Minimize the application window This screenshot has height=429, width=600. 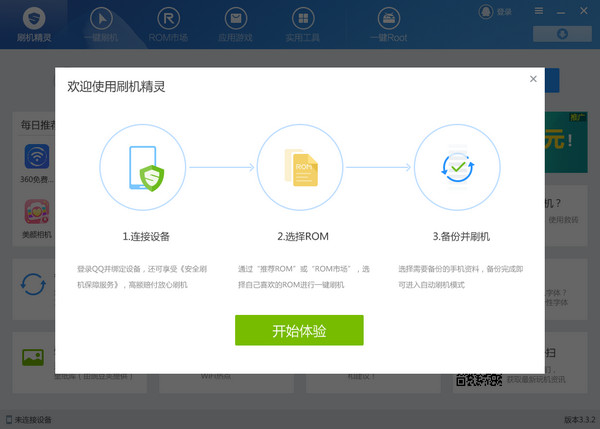(x=561, y=12)
